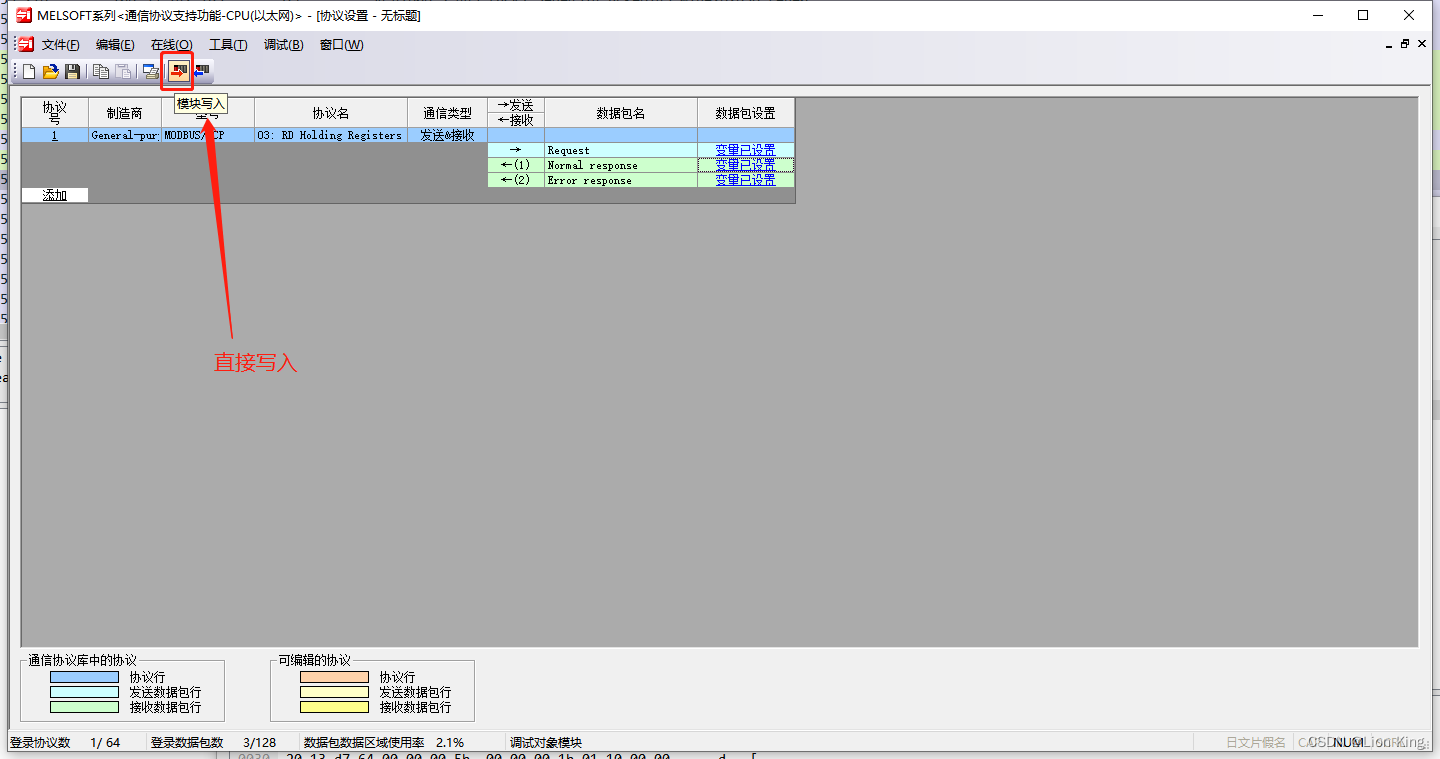Save the protocol settings with the Save icon
The image size is (1440, 759).
click(72, 70)
